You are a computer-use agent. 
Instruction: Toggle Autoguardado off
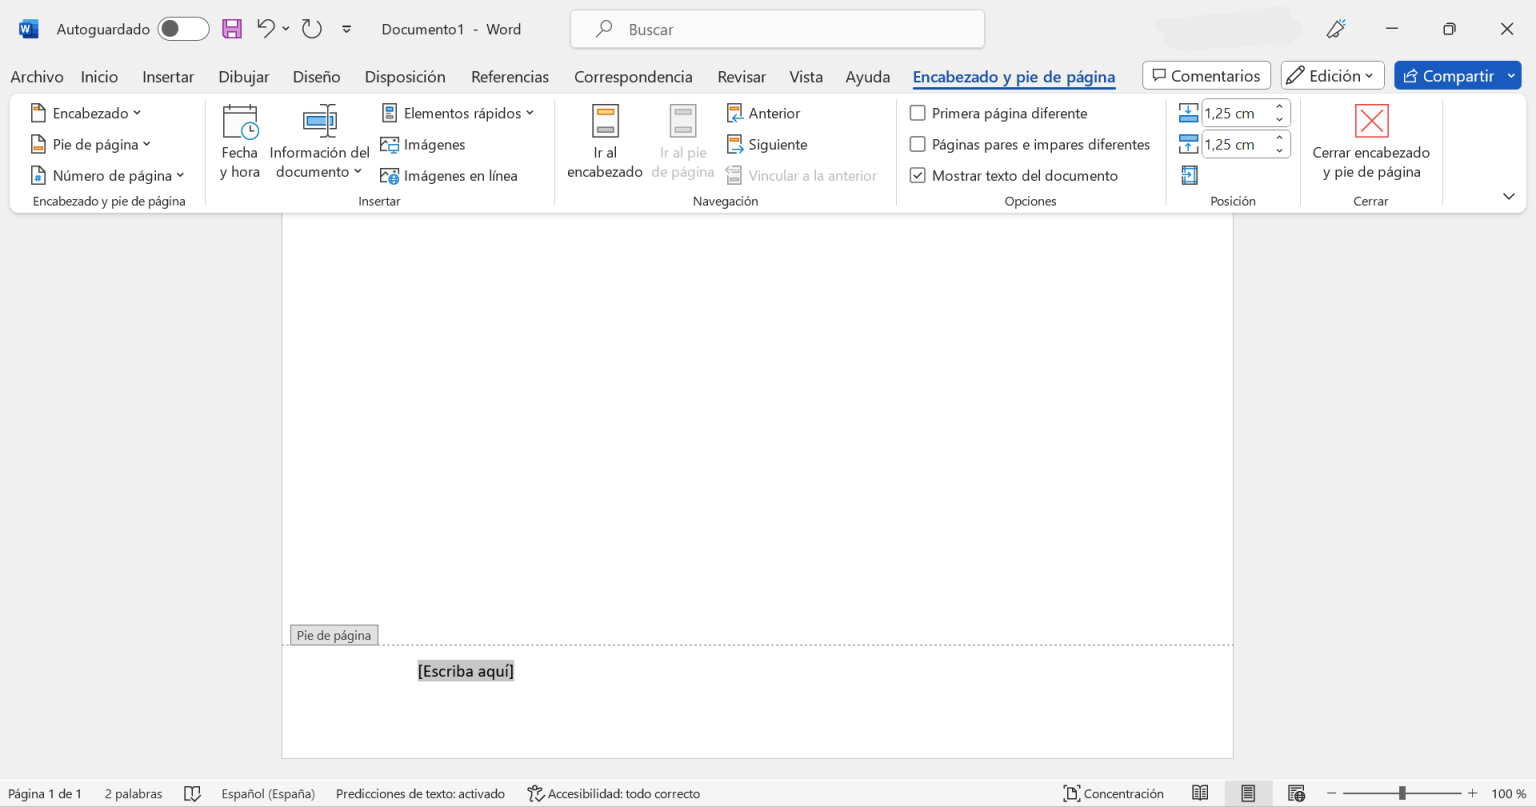(183, 29)
